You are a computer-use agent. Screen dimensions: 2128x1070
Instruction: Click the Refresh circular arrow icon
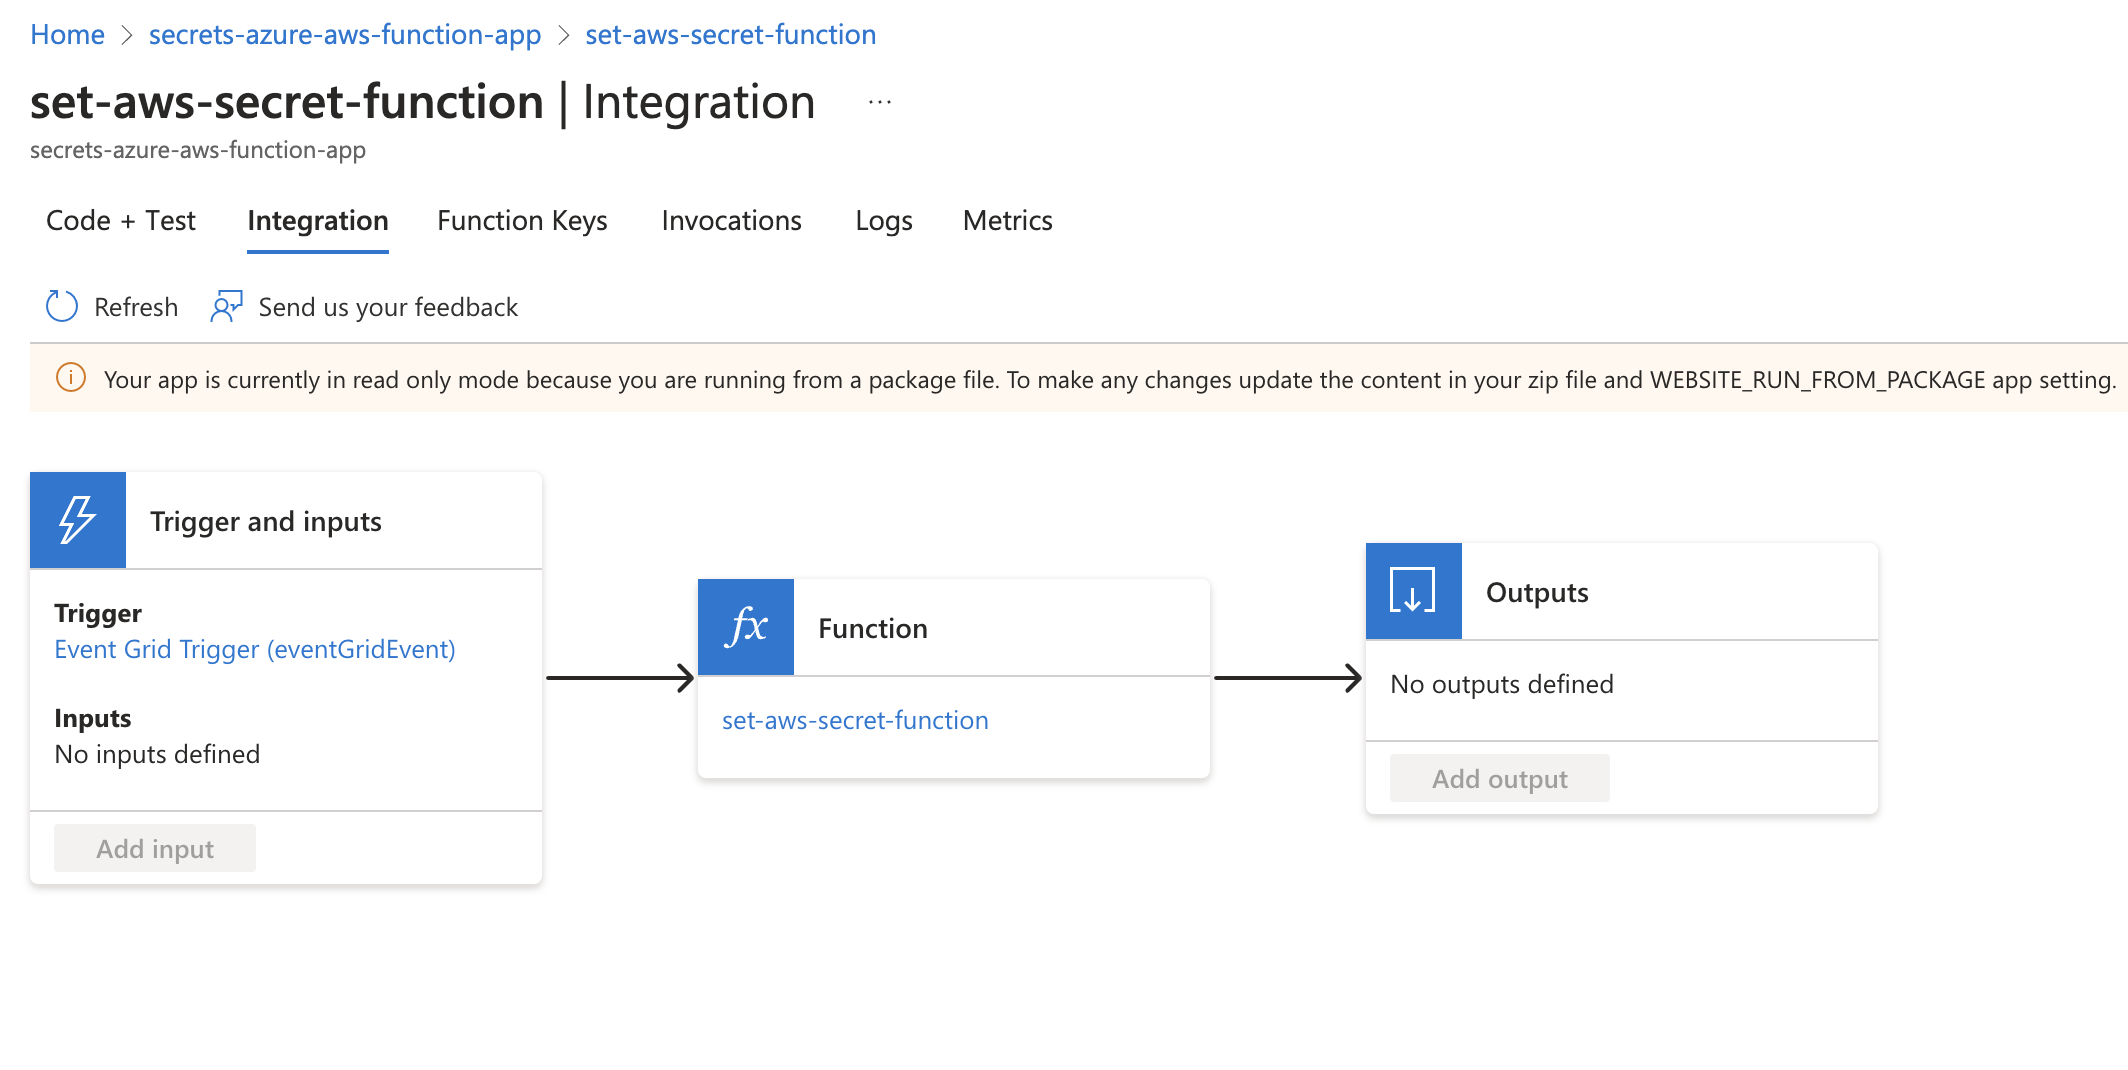click(62, 306)
